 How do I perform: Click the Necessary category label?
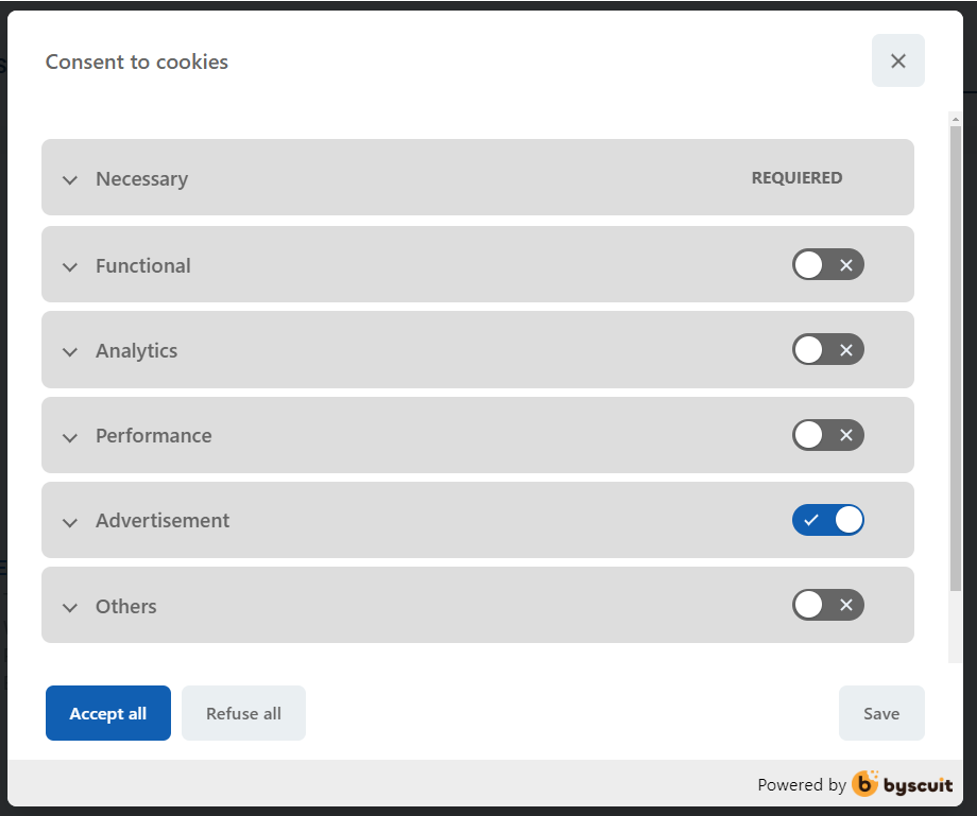point(141,179)
